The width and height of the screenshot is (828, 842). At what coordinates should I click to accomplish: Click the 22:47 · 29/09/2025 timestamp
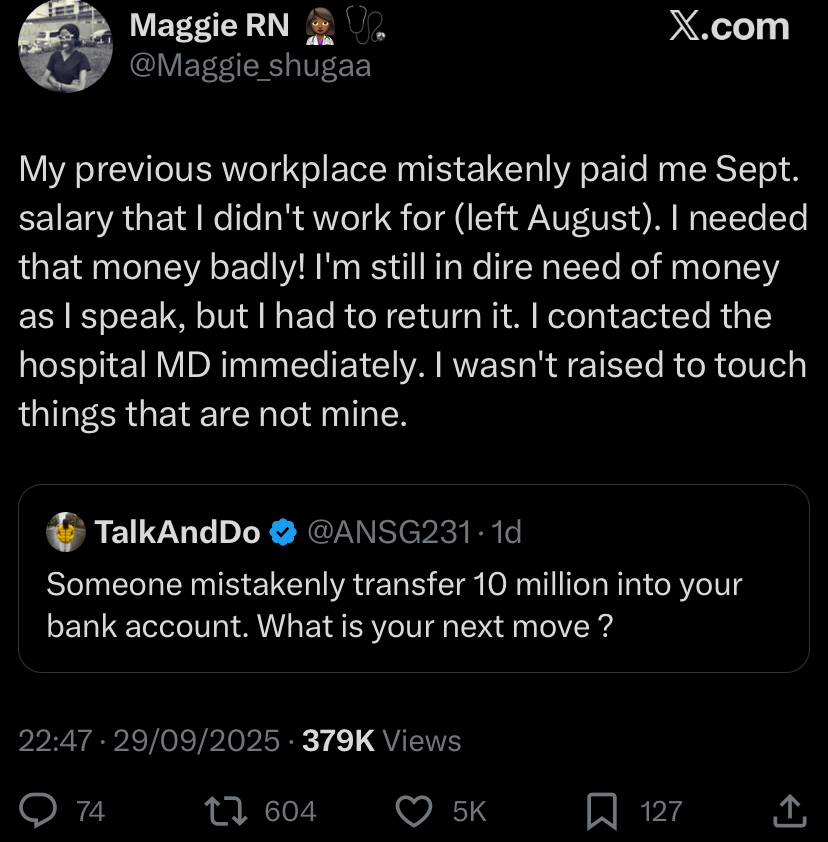[x=150, y=741]
